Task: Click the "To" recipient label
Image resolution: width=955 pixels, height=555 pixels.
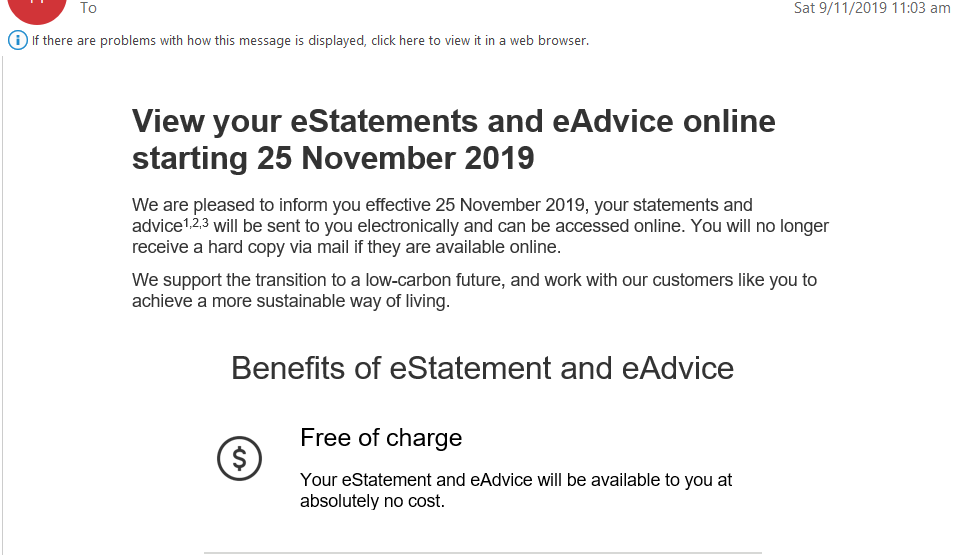Action: point(89,8)
